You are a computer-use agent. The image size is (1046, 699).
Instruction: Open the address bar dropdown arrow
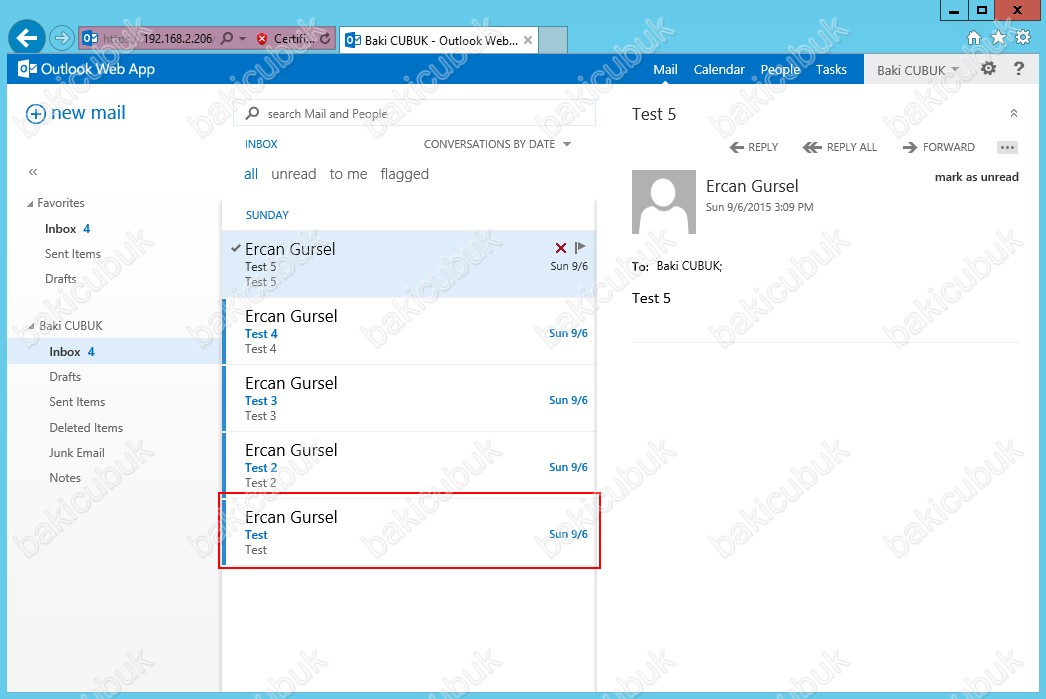(242, 39)
